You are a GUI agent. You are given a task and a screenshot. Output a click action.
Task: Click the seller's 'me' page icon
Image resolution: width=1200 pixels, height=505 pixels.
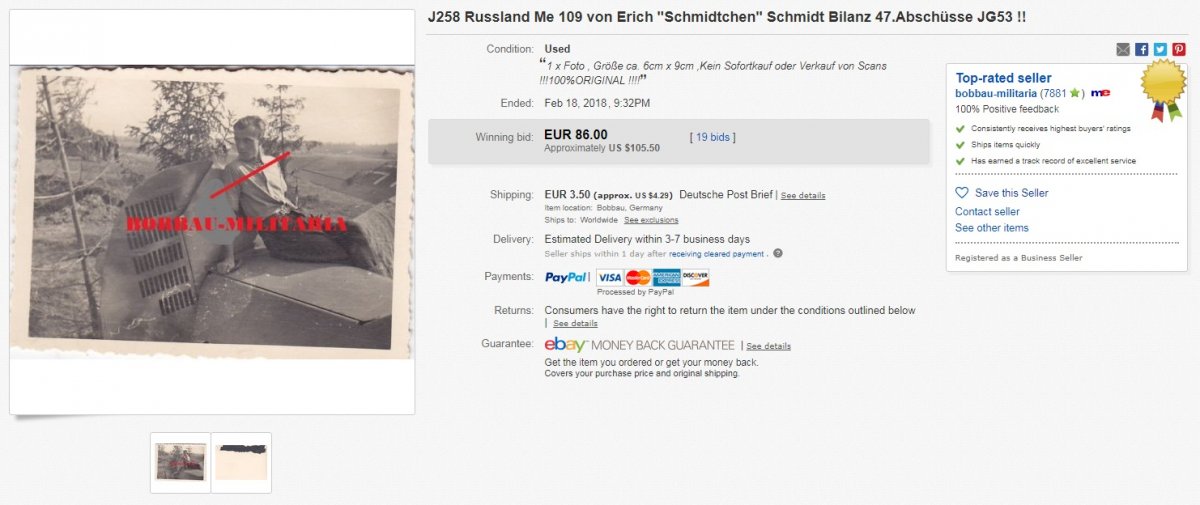[x=1100, y=93]
